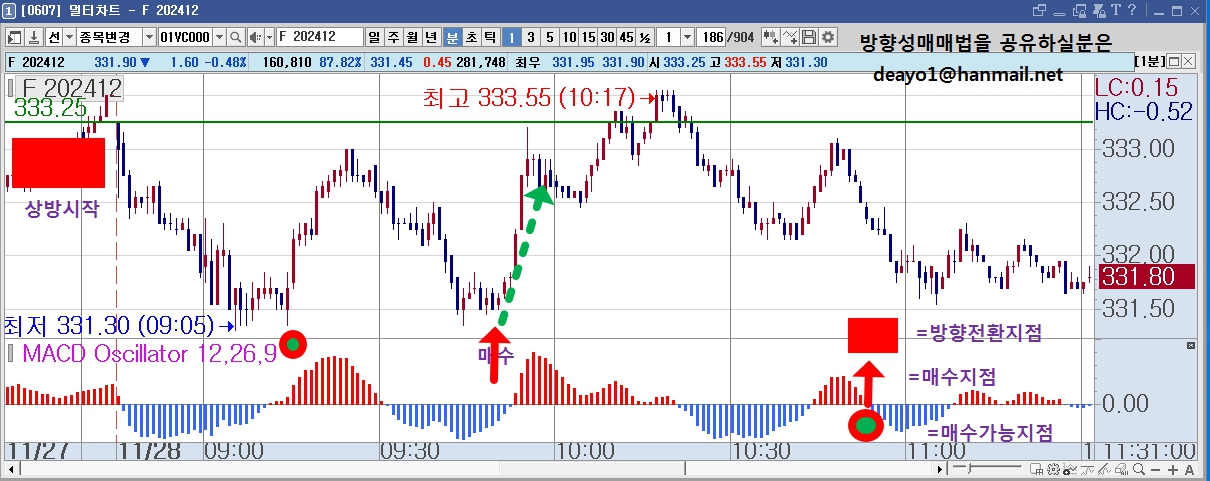Click the save chart floppy disk icon
1210x481 pixels.
(x=809, y=37)
